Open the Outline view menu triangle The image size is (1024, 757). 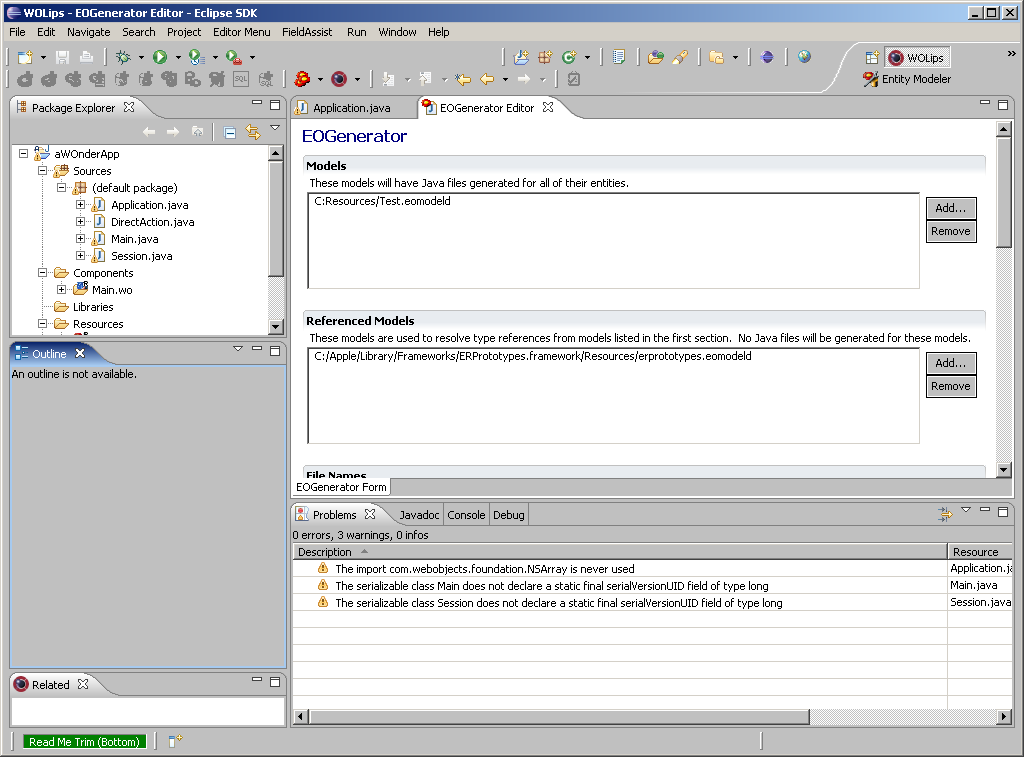[x=238, y=349]
